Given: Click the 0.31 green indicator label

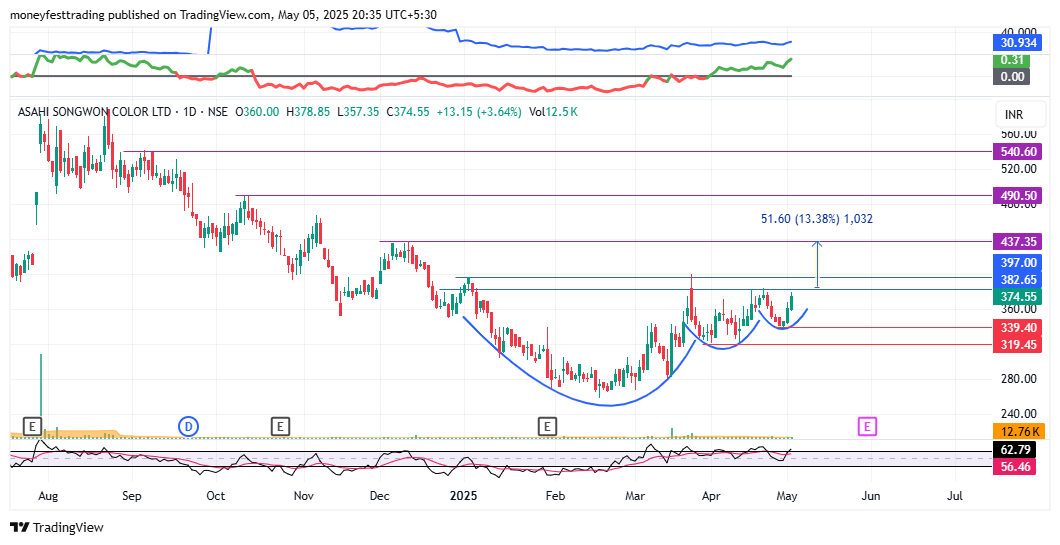Looking at the screenshot, I should [1011, 60].
